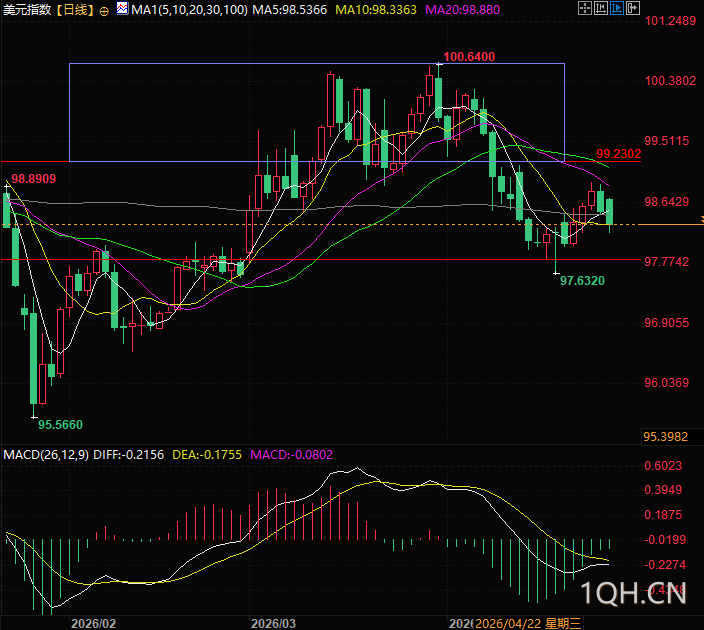This screenshot has height=630, width=704.
Task: Click the MACD(26,12,9) indicator label
Action: tap(46, 454)
